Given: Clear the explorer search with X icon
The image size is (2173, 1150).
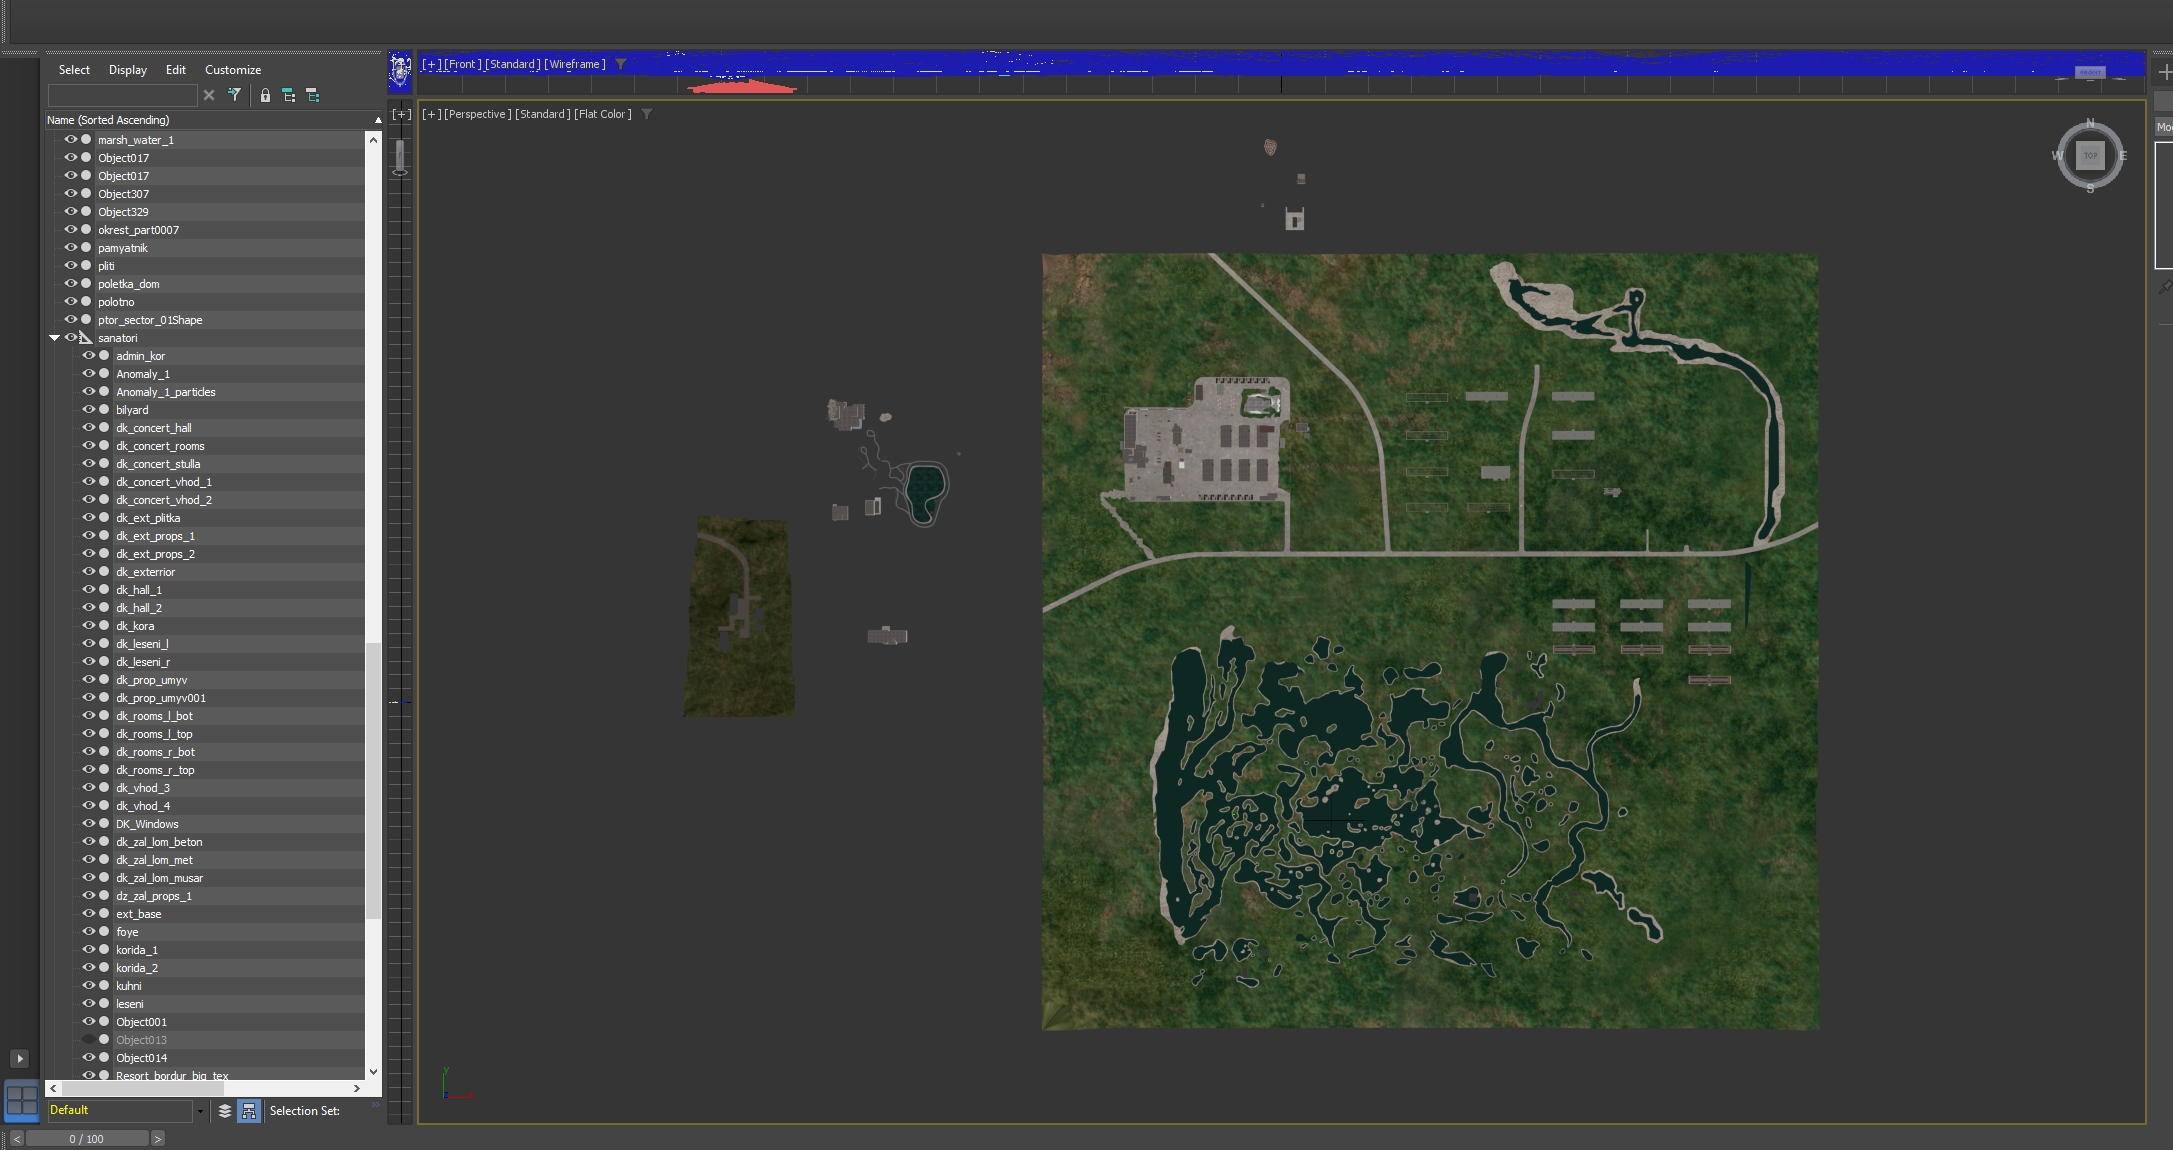Looking at the screenshot, I should tap(209, 95).
